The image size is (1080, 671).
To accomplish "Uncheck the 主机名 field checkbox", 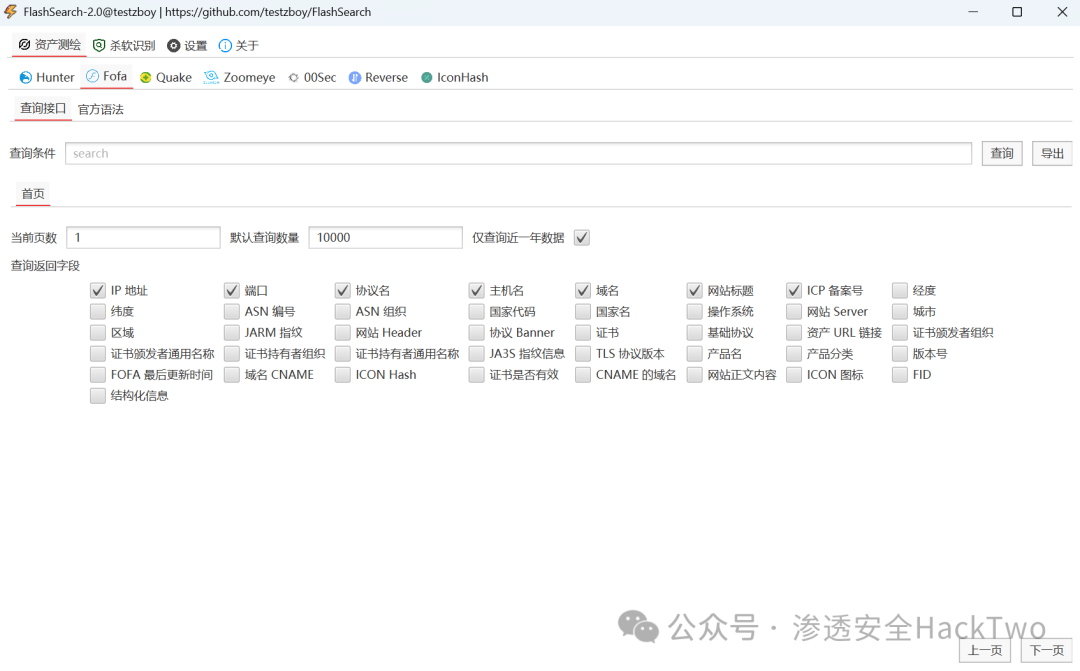I will [x=476, y=291].
